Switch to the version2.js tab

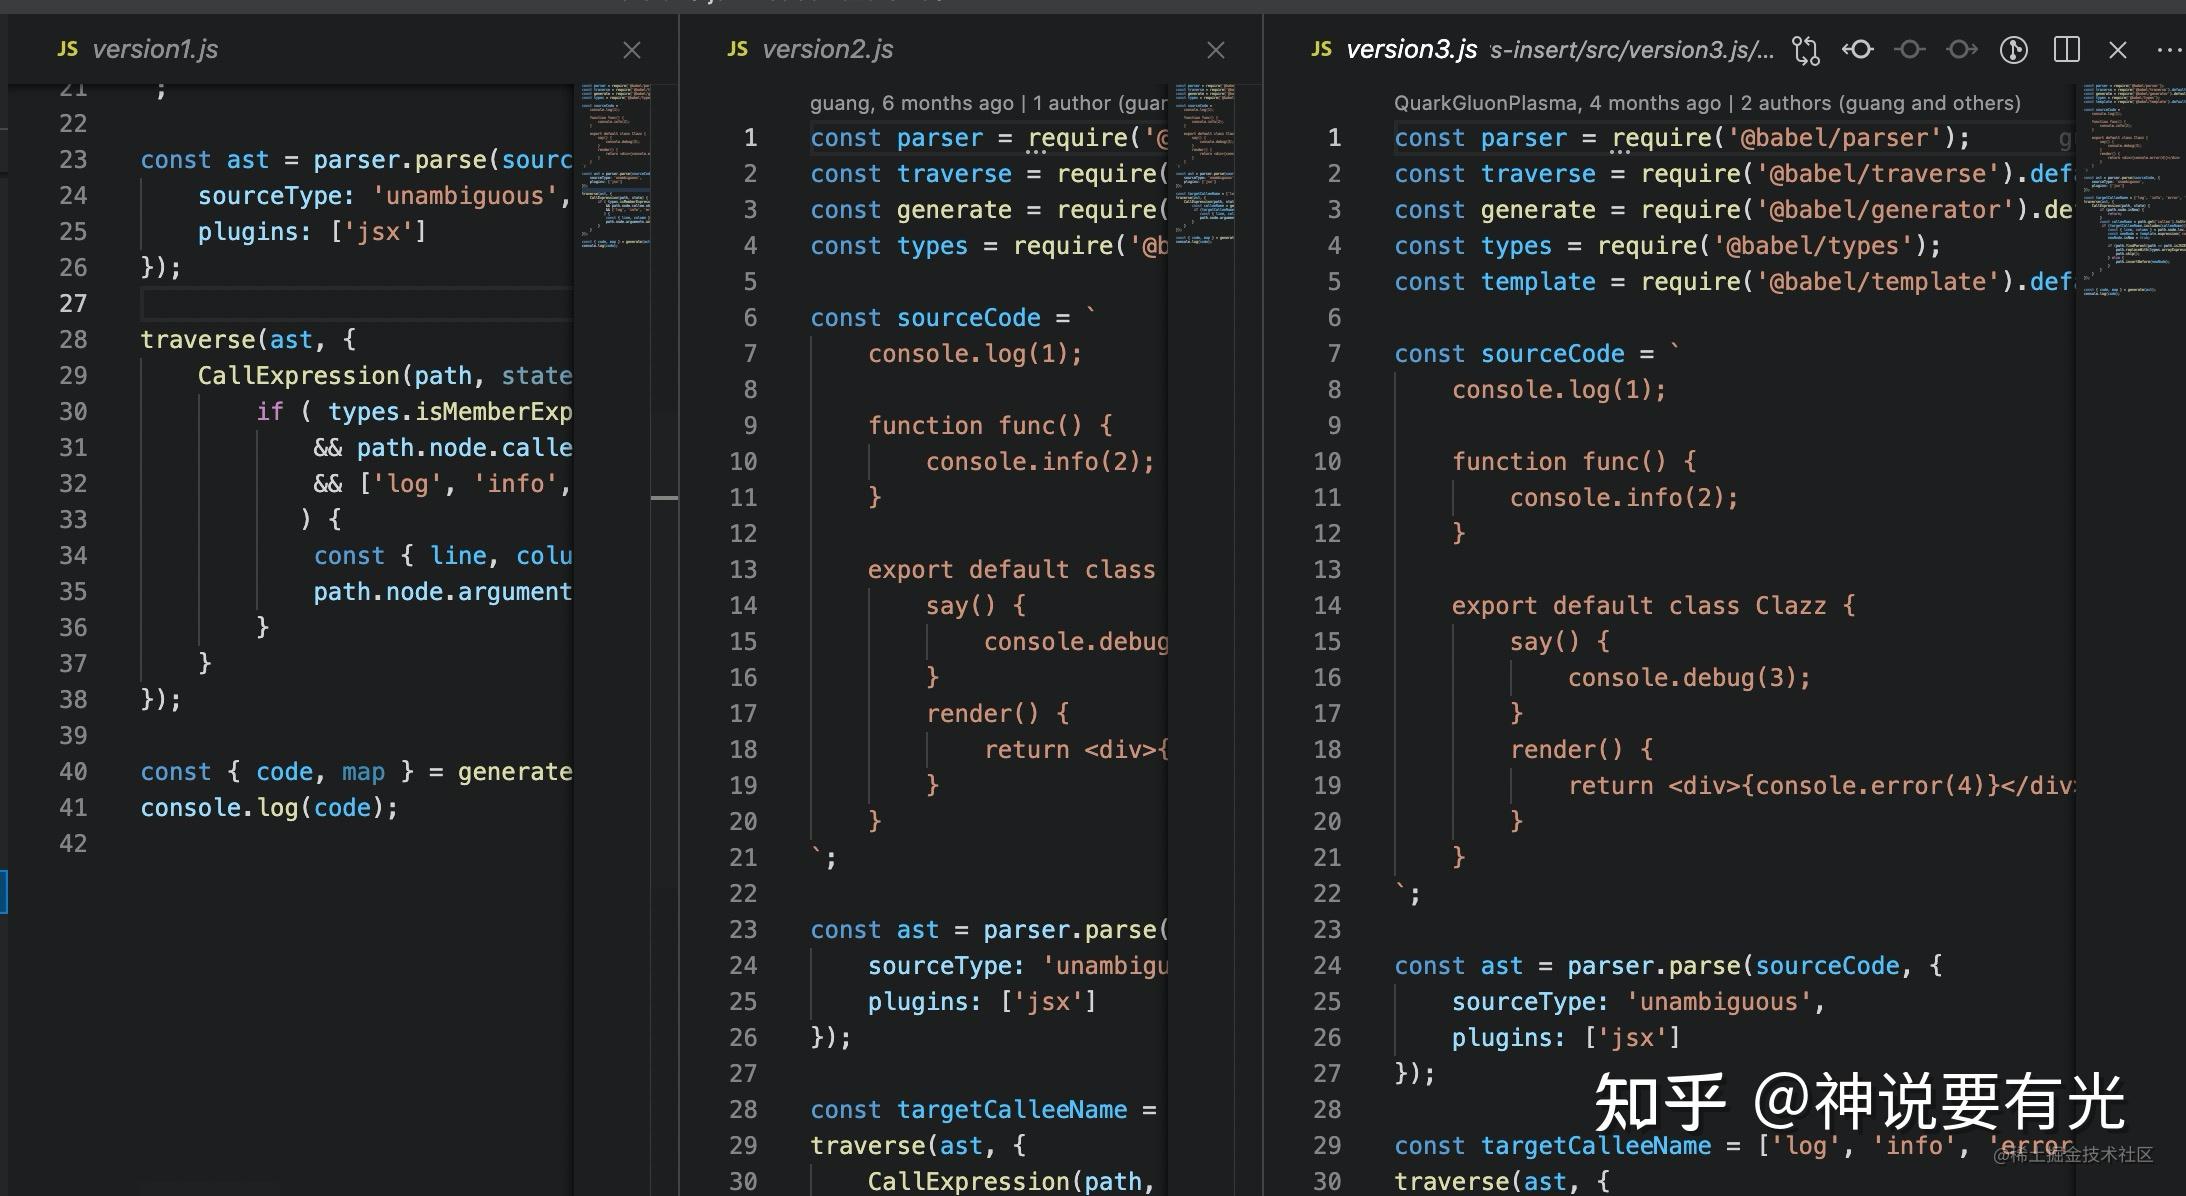[828, 49]
